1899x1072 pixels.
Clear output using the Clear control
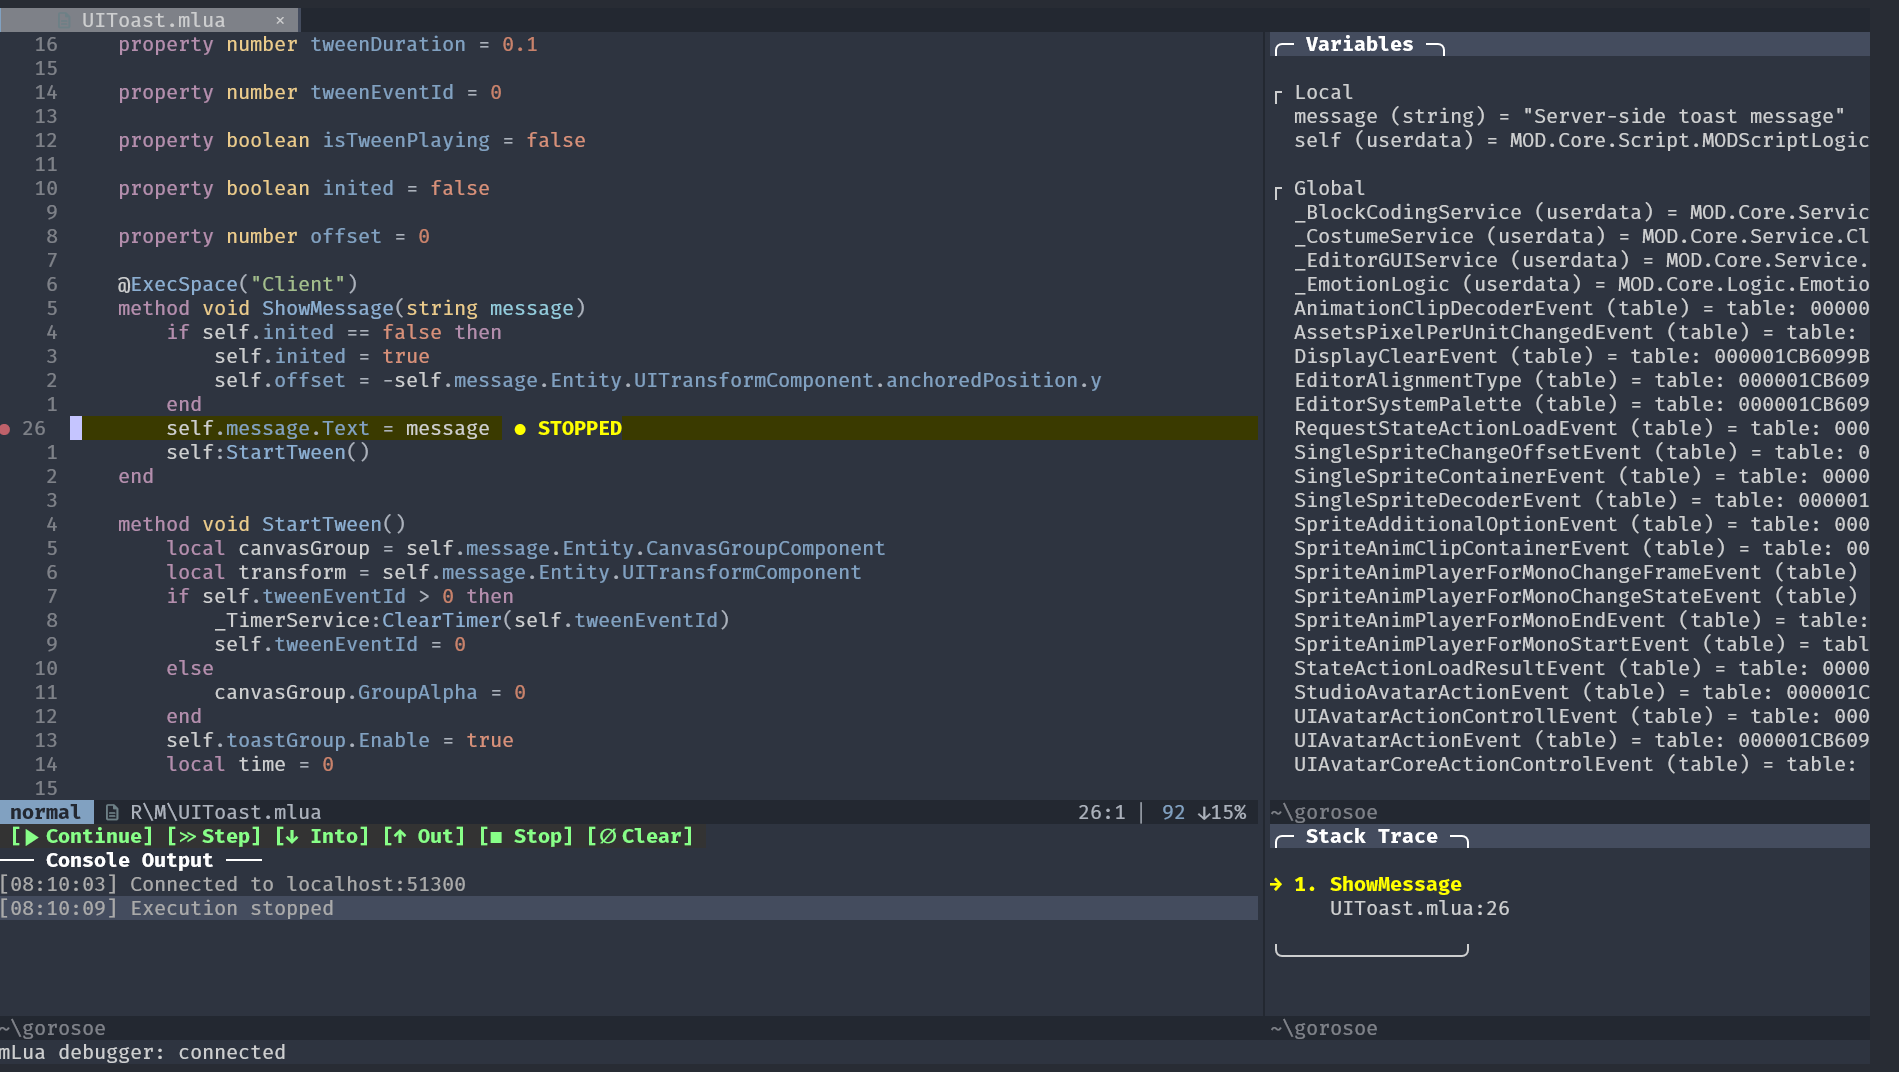(x=641, y=836)
